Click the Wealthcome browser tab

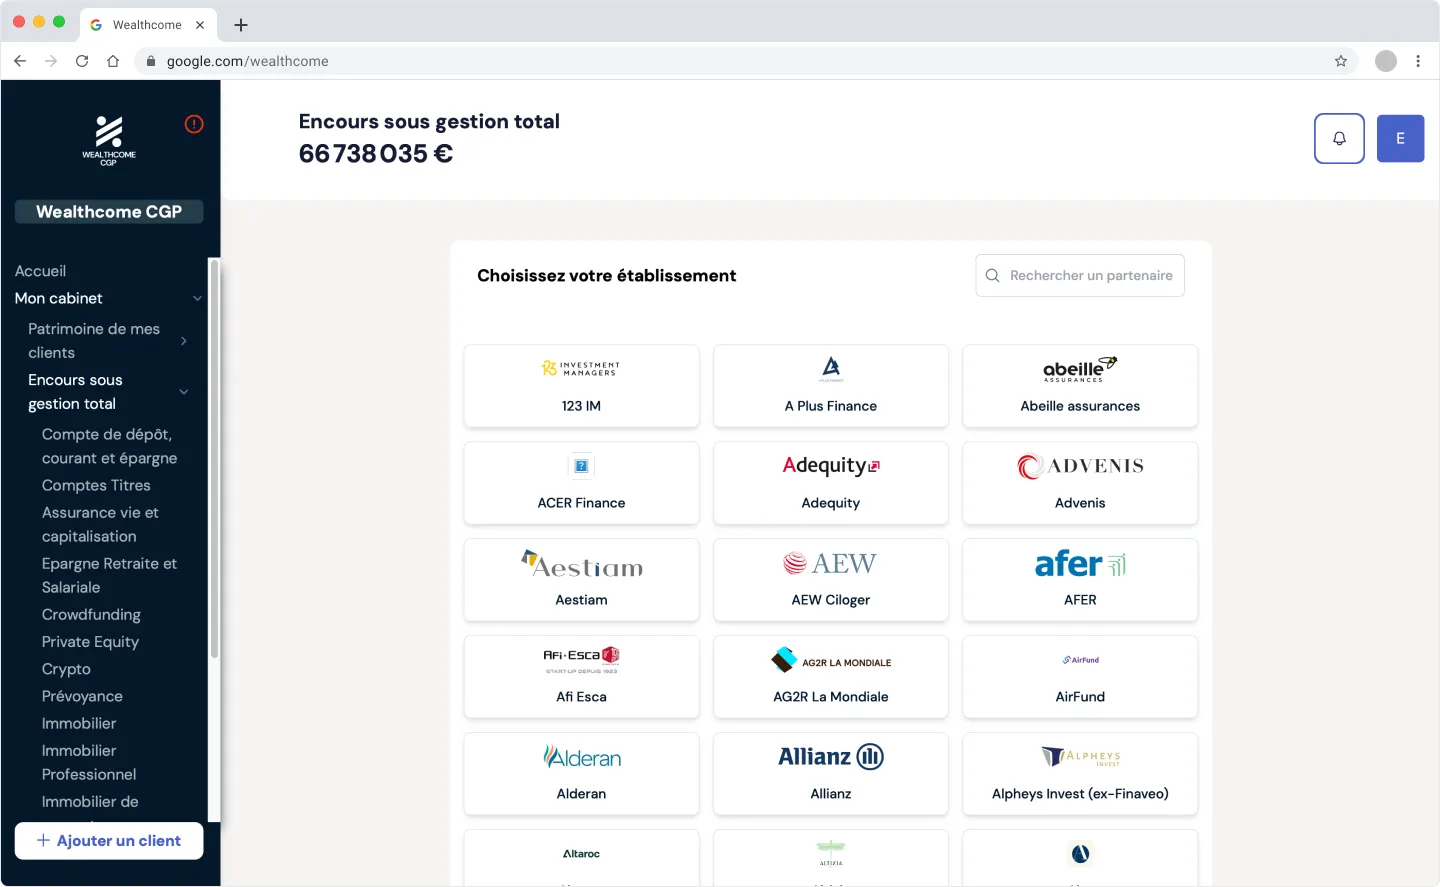(x=147, y=25)
